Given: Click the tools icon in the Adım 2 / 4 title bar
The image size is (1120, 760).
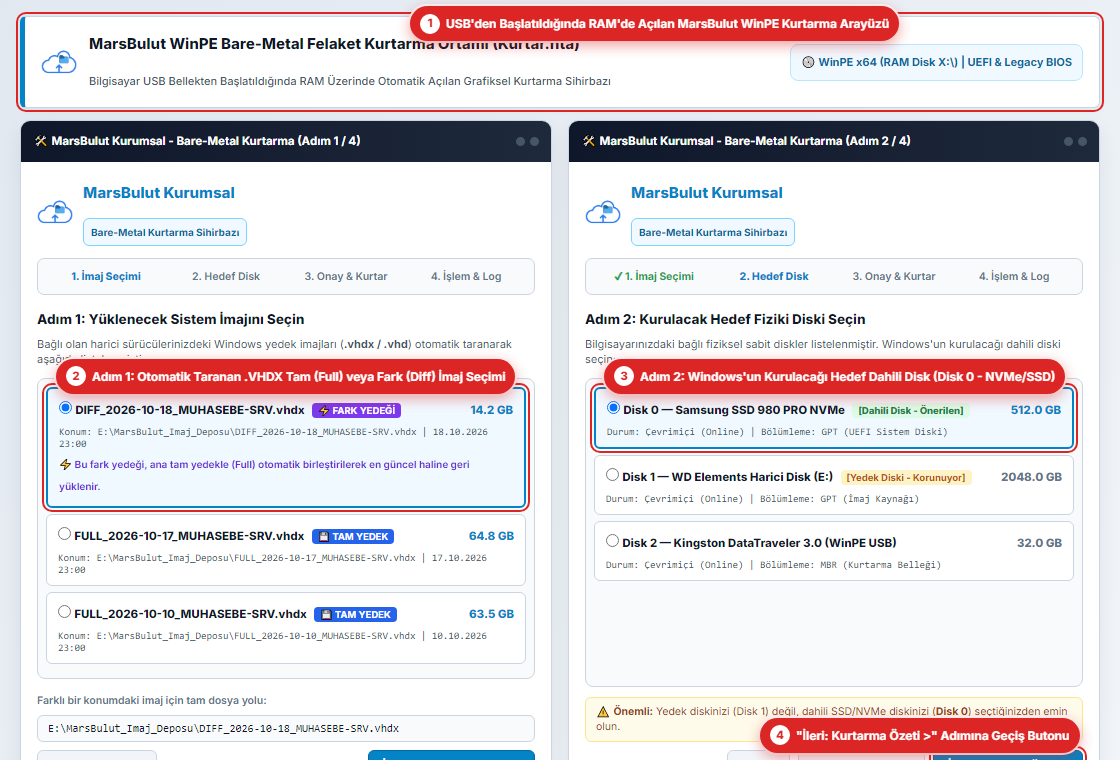Looking at the screenshot, I should (589, 141).
